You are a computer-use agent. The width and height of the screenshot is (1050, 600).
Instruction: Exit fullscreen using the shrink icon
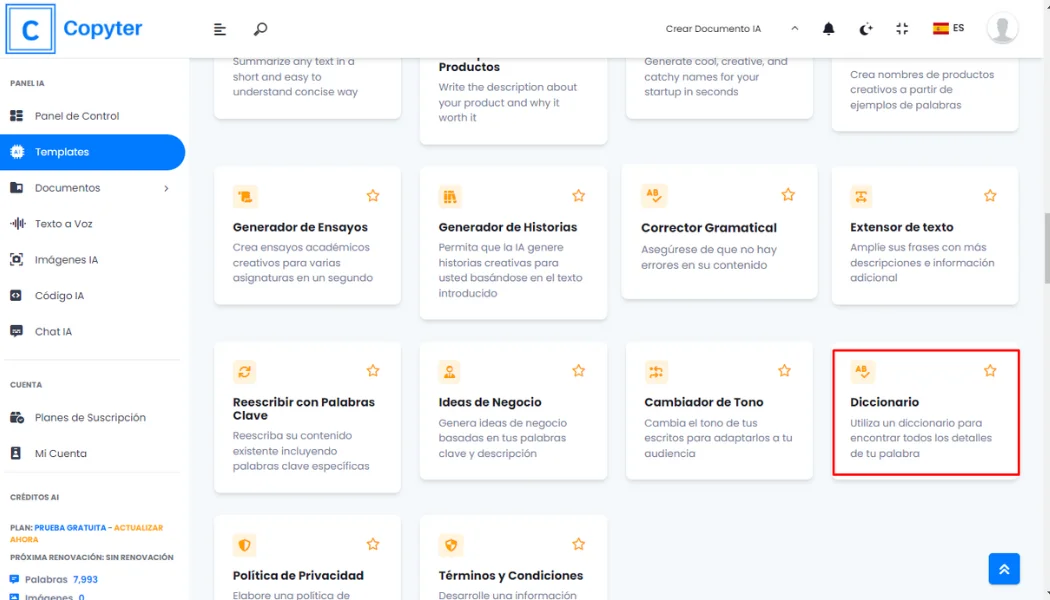902,29
